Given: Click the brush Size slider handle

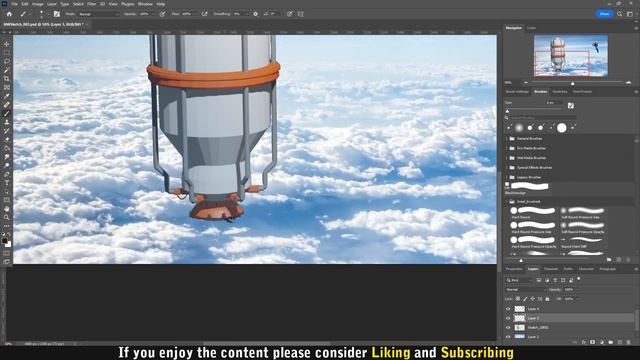Looking at the screenshot, I should tap(508, 111).
